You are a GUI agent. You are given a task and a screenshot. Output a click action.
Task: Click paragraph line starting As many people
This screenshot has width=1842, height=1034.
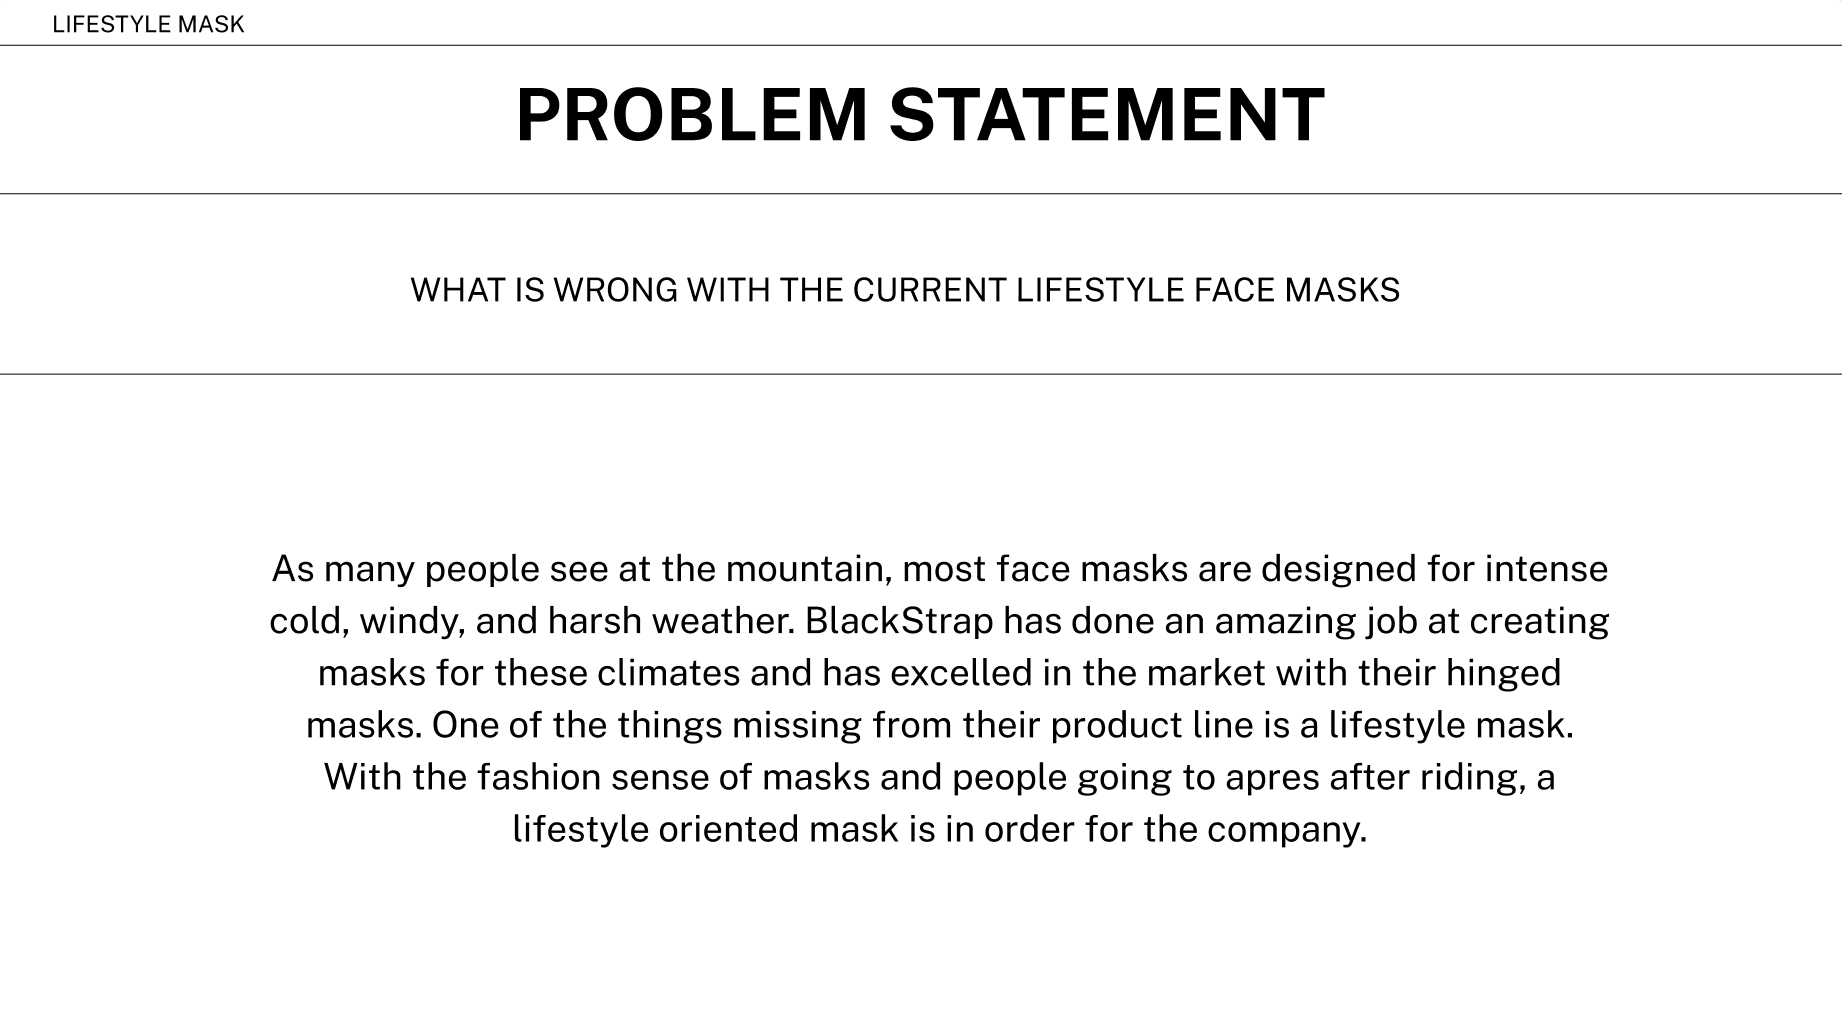pyautogui.click(x=940, y=569)
